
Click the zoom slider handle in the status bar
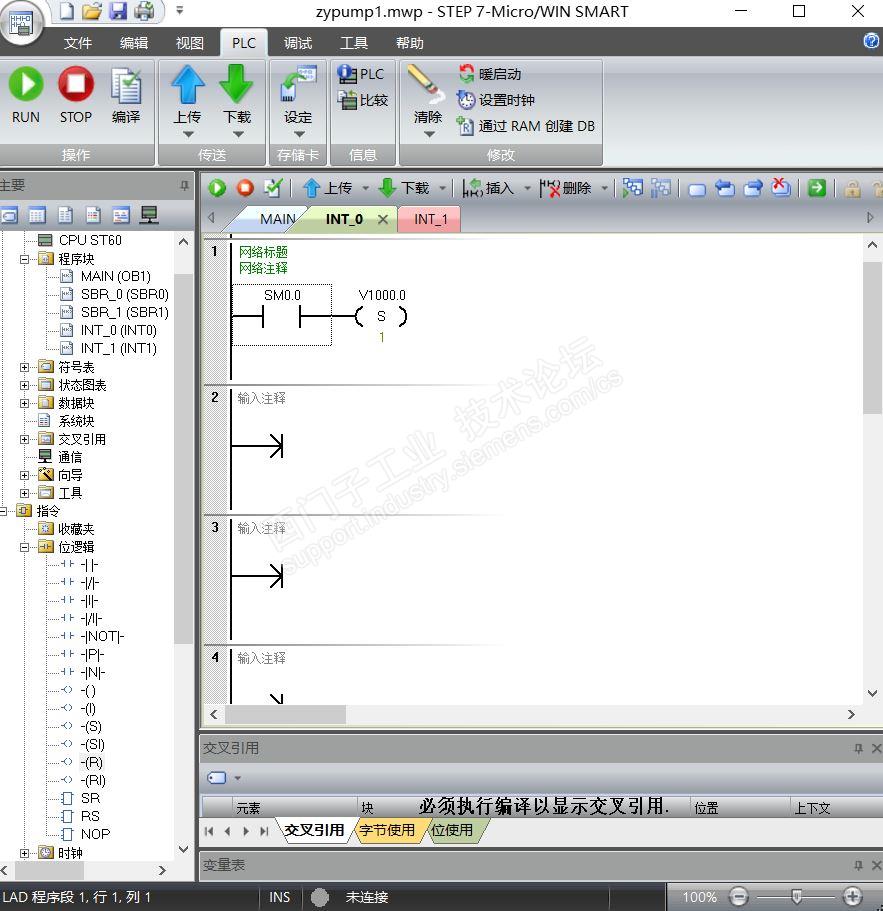pos(796,896)
